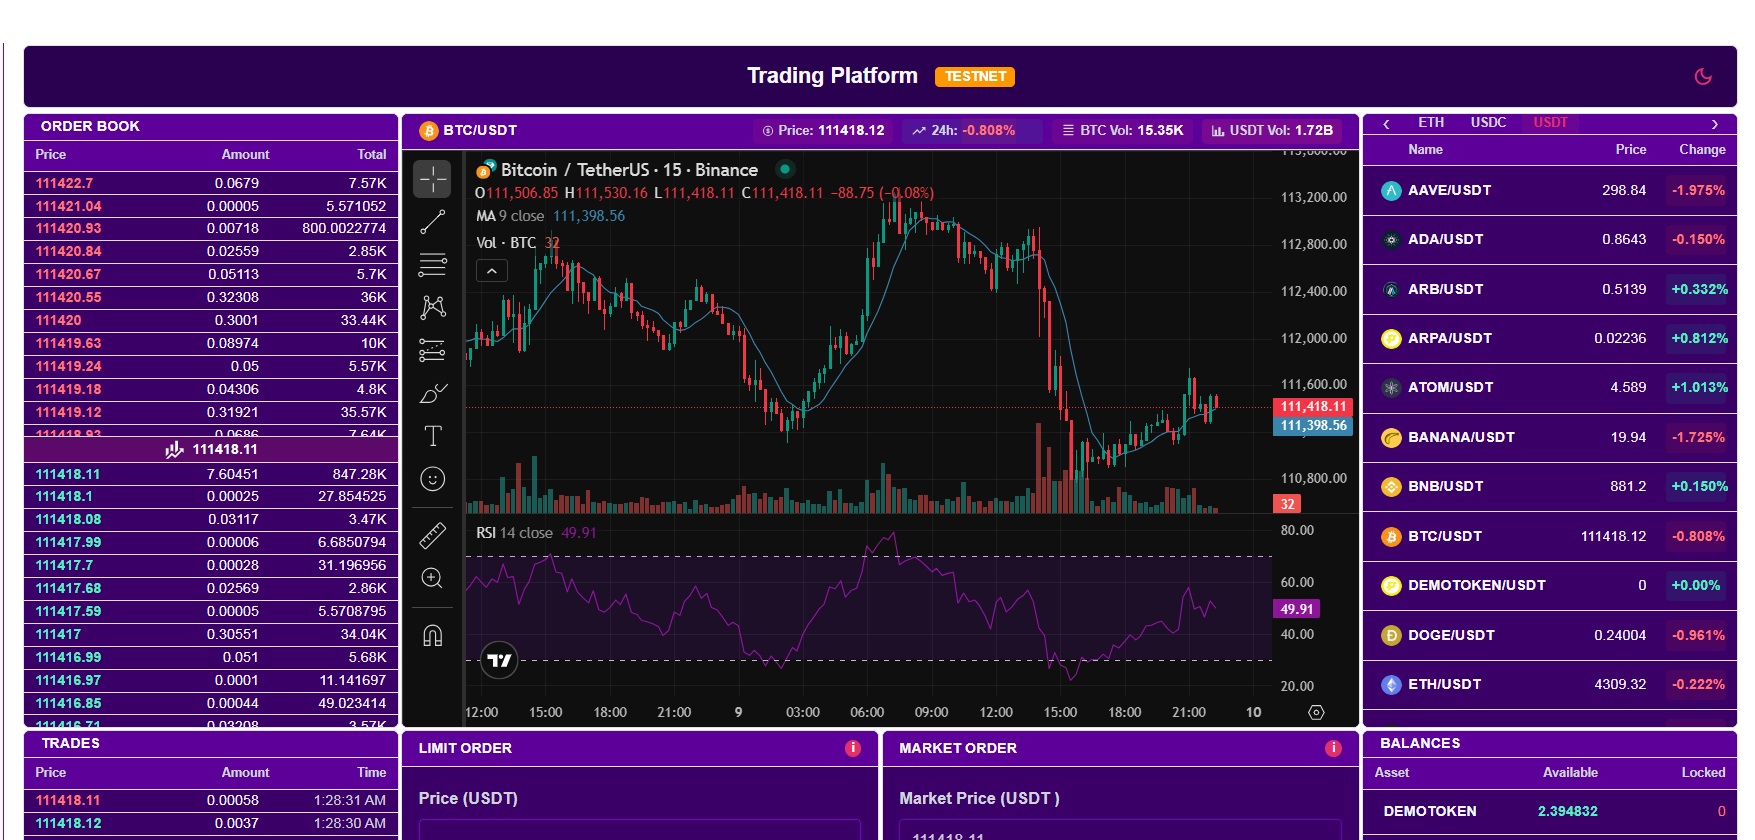
Task: Open the emoji icons tool
Action: (x=432, y=479)
